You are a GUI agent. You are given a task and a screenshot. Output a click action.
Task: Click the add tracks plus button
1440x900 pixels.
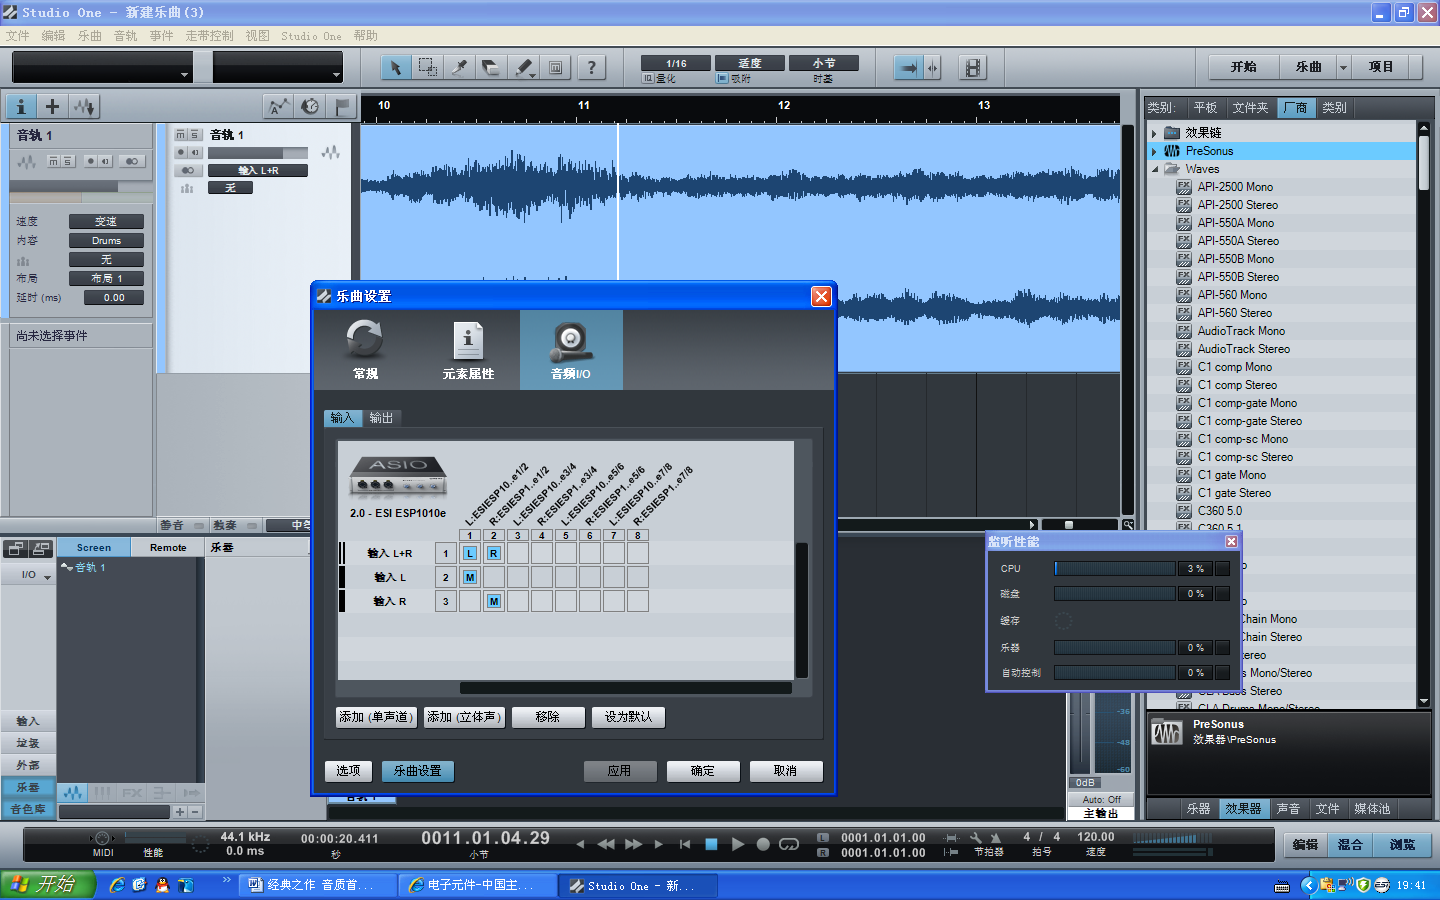(52, 106)
